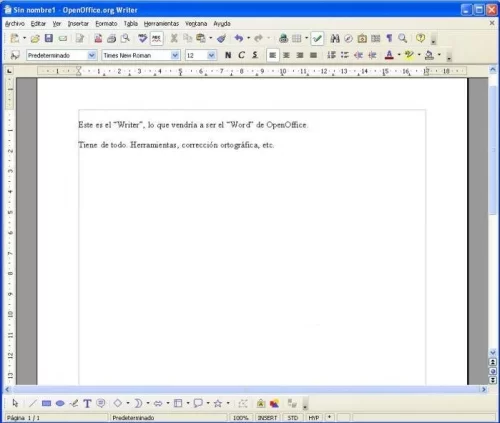This screenshot has width=500, height=423.
Task: Activate the Format Paintbrush icon
Action: point(221,38)
